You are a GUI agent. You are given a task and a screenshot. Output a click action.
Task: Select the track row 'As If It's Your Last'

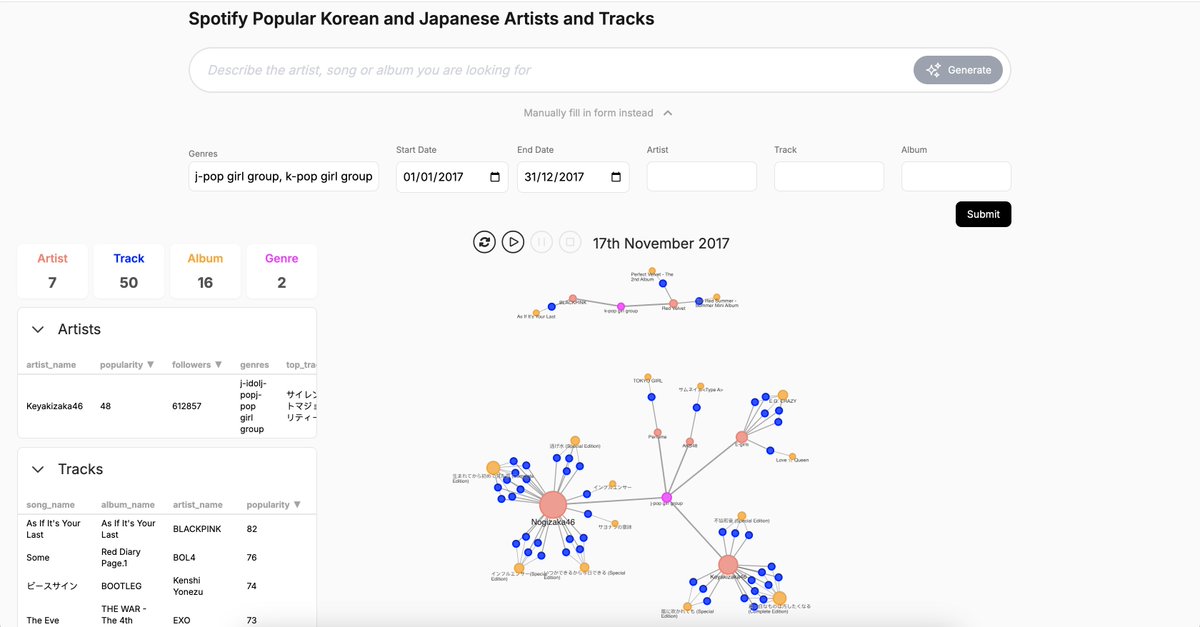point(167,529)
